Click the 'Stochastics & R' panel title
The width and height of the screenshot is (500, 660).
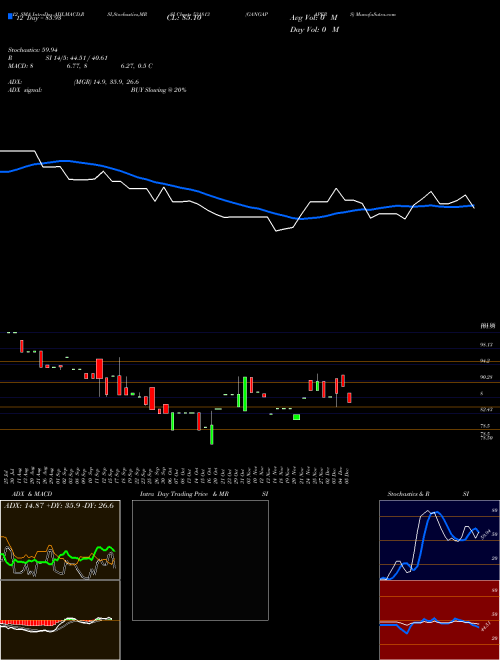[x=408, y=494]
